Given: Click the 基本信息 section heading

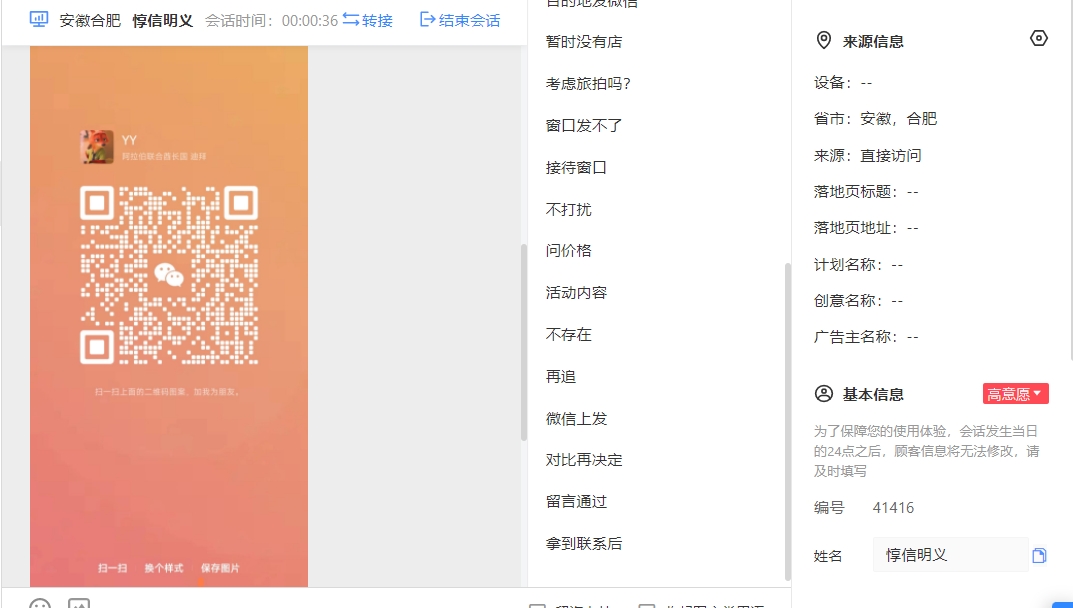Looking at the screenshot, I should [x=873, y=394].
